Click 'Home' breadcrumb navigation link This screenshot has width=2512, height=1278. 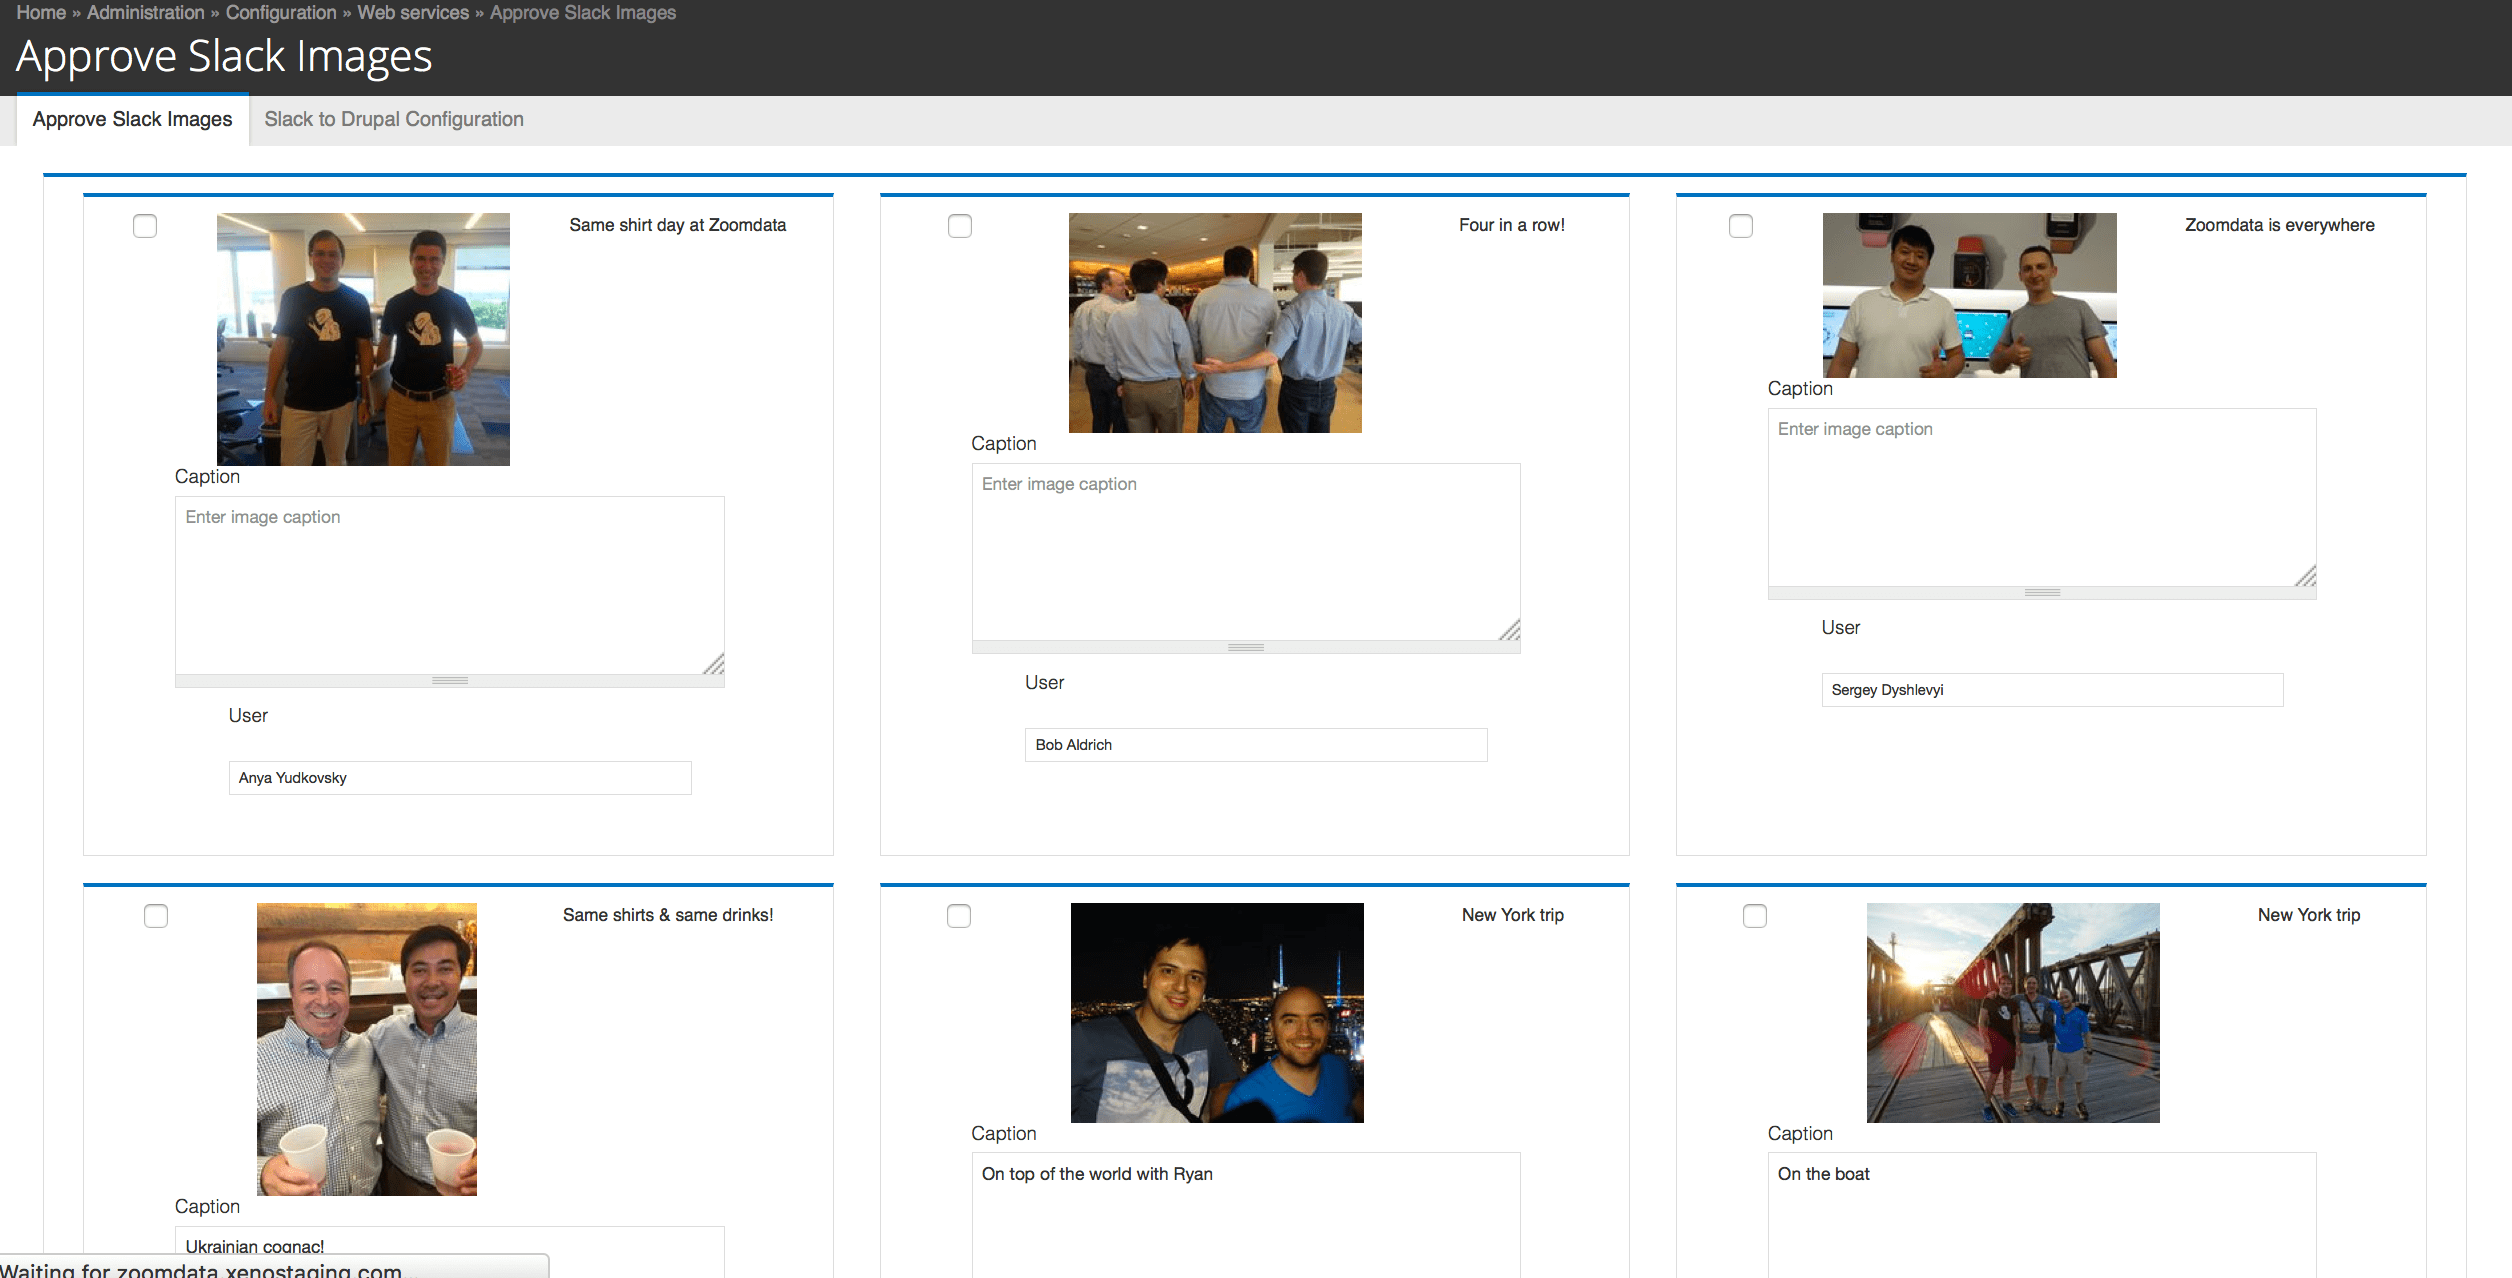pyautogui.click(x=36, y=13)
